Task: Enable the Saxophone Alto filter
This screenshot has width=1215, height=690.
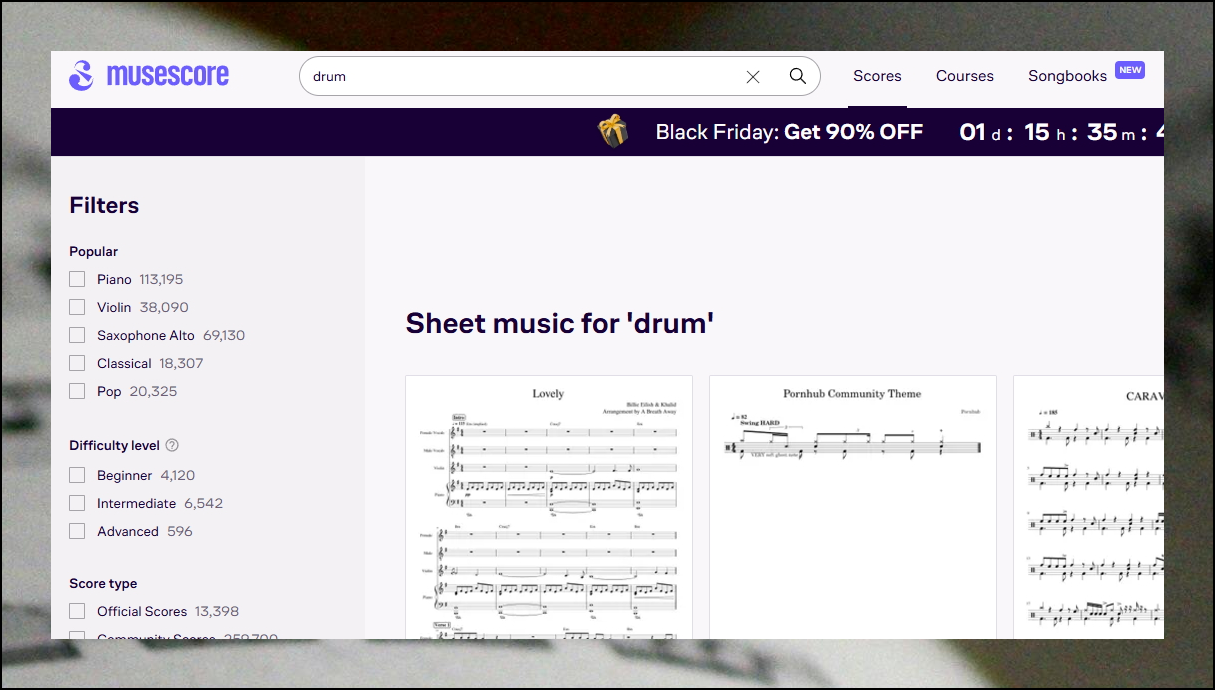Action: 77,336
